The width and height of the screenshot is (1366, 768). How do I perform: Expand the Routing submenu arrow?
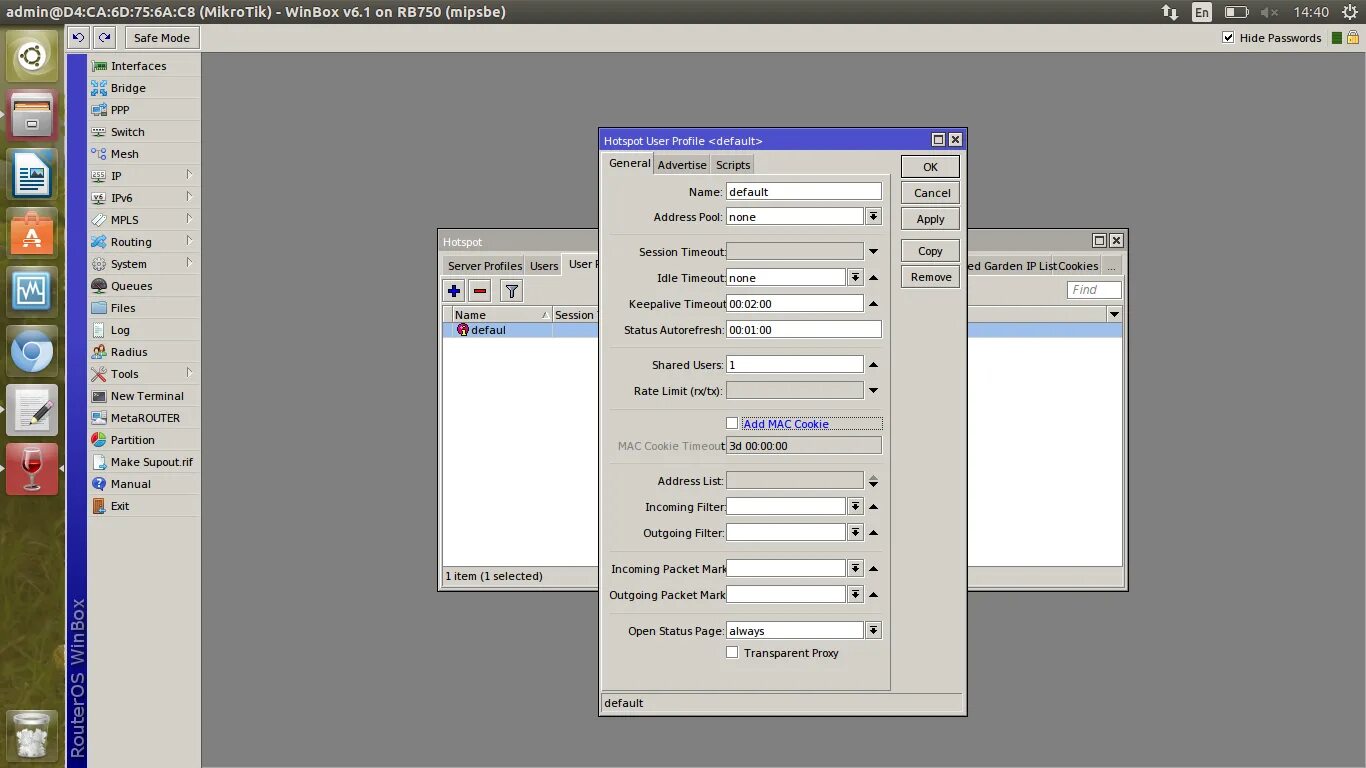189,241
